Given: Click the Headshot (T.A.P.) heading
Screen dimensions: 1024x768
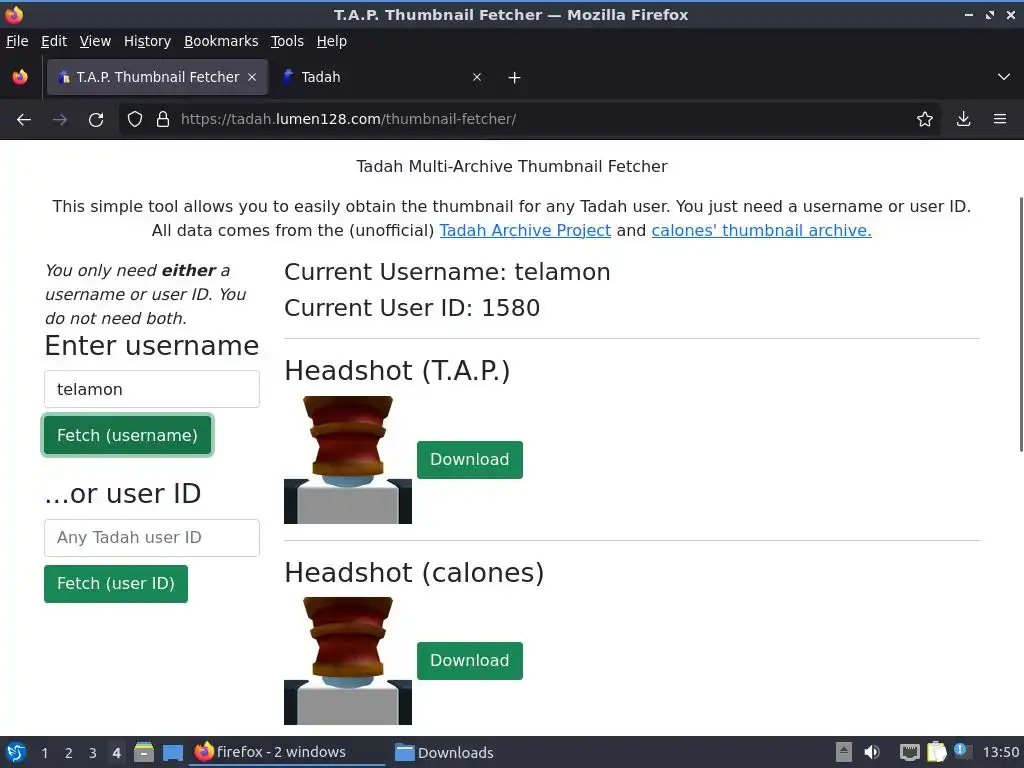Looking at the screenshot, I should pyautogui.click(x=397, y=371).
